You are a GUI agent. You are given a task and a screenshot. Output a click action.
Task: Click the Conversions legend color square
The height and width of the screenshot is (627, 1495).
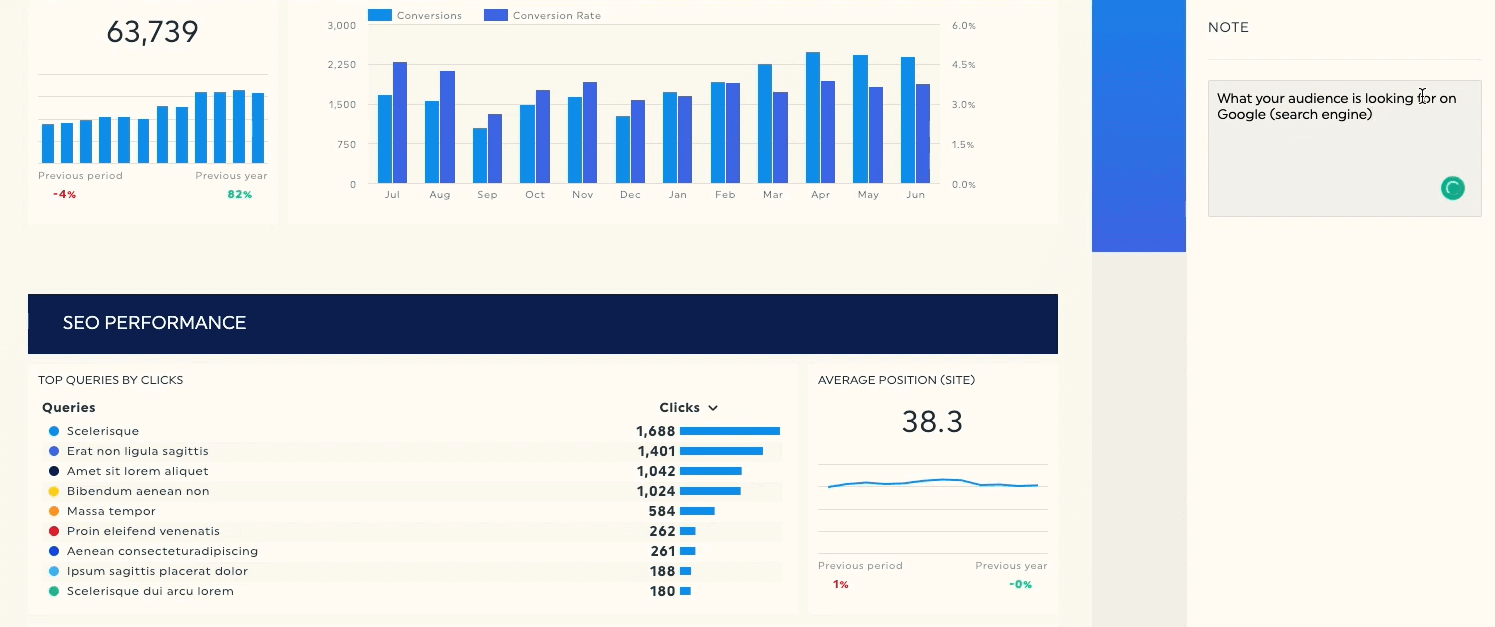[380, 15]
